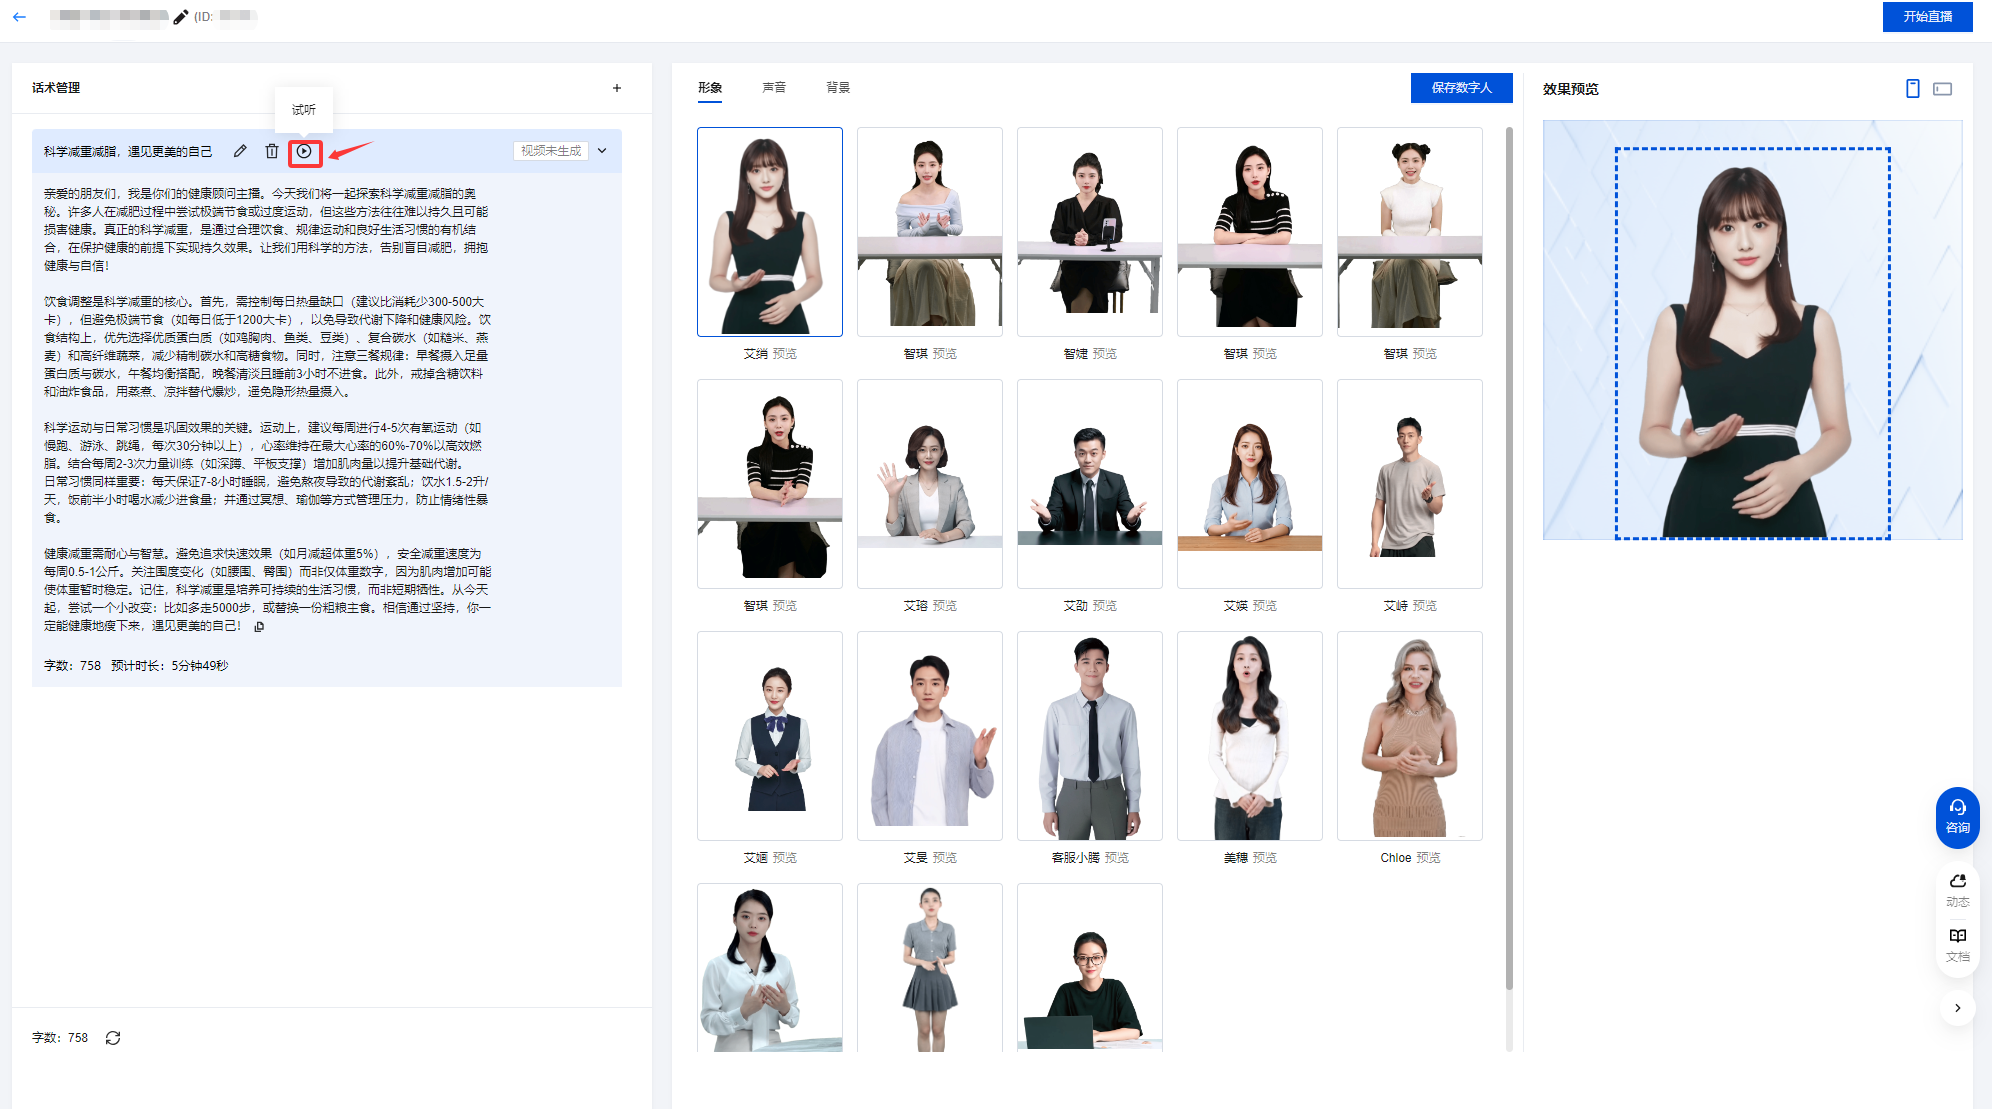Select the Chloe avatar thumbnail

1409,736
